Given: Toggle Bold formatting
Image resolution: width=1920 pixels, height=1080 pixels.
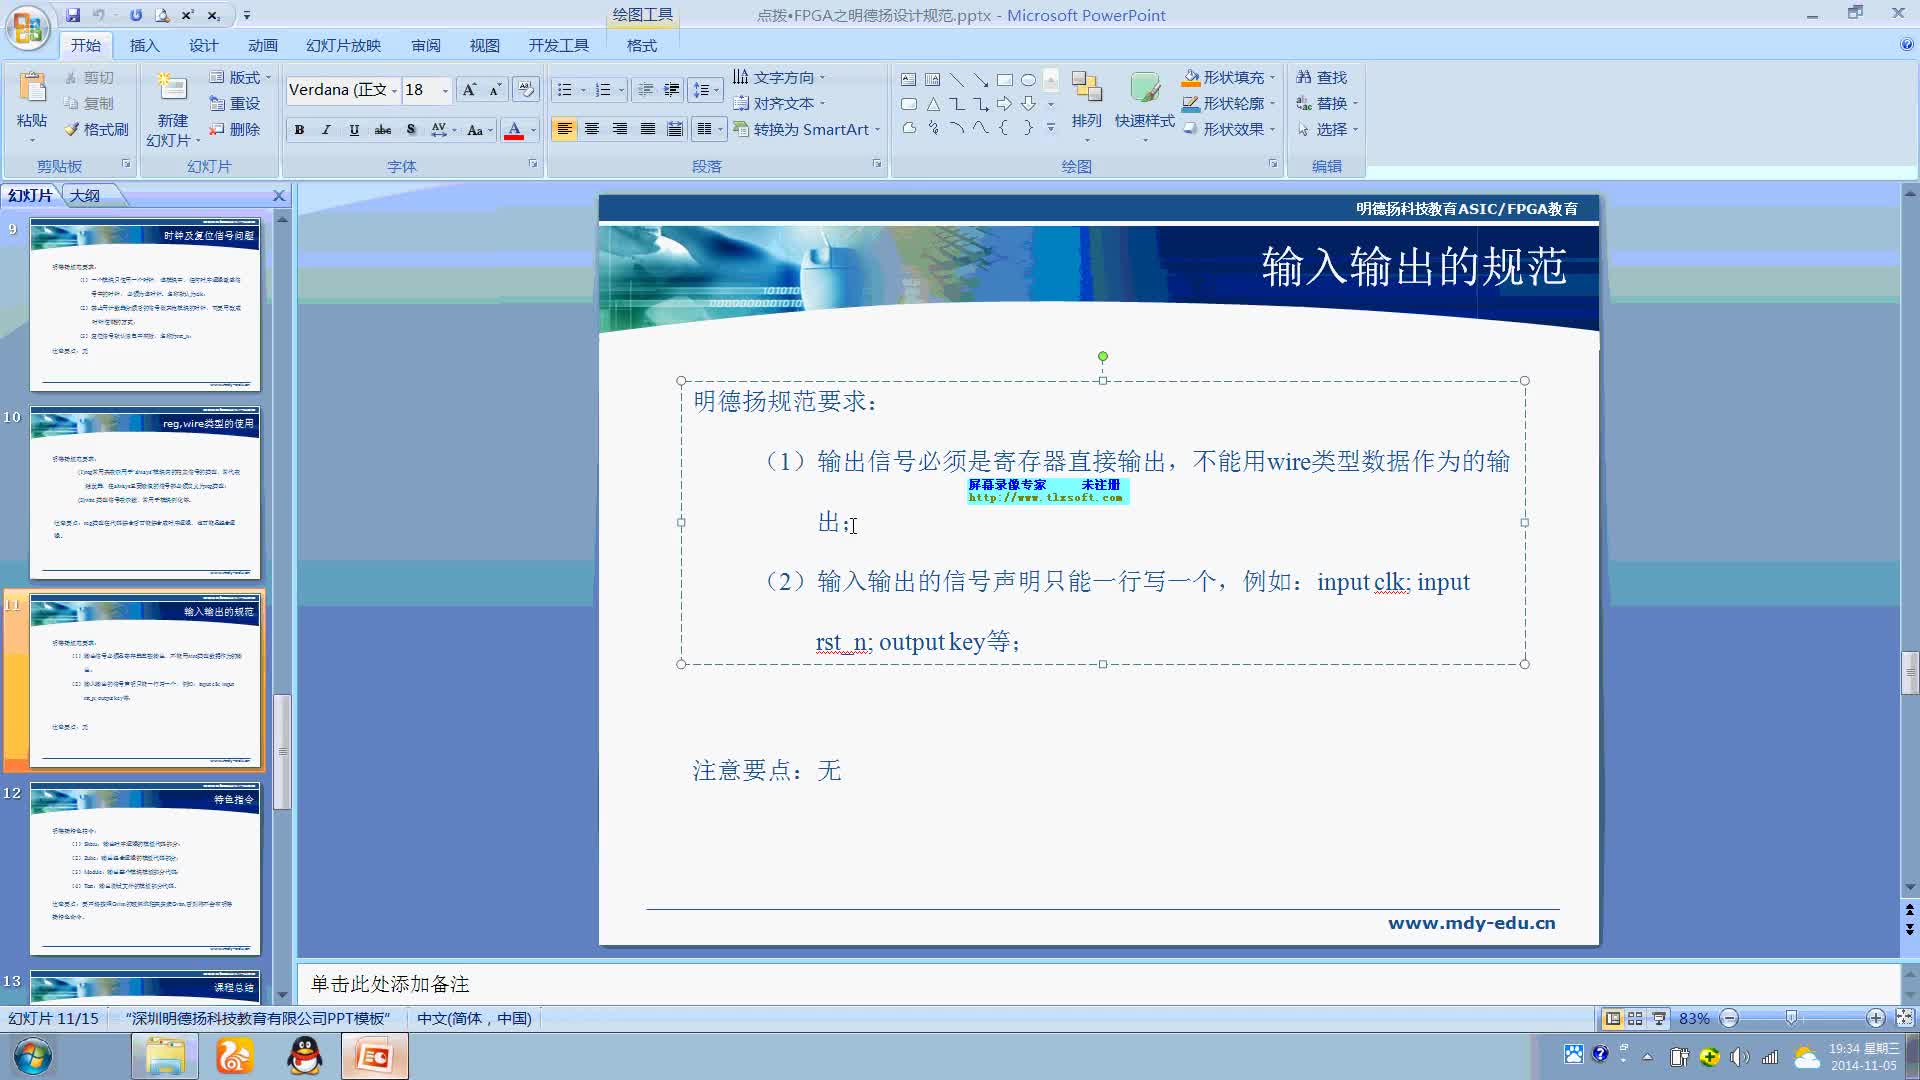Looking at the screenshot, I should pos(299,130).
